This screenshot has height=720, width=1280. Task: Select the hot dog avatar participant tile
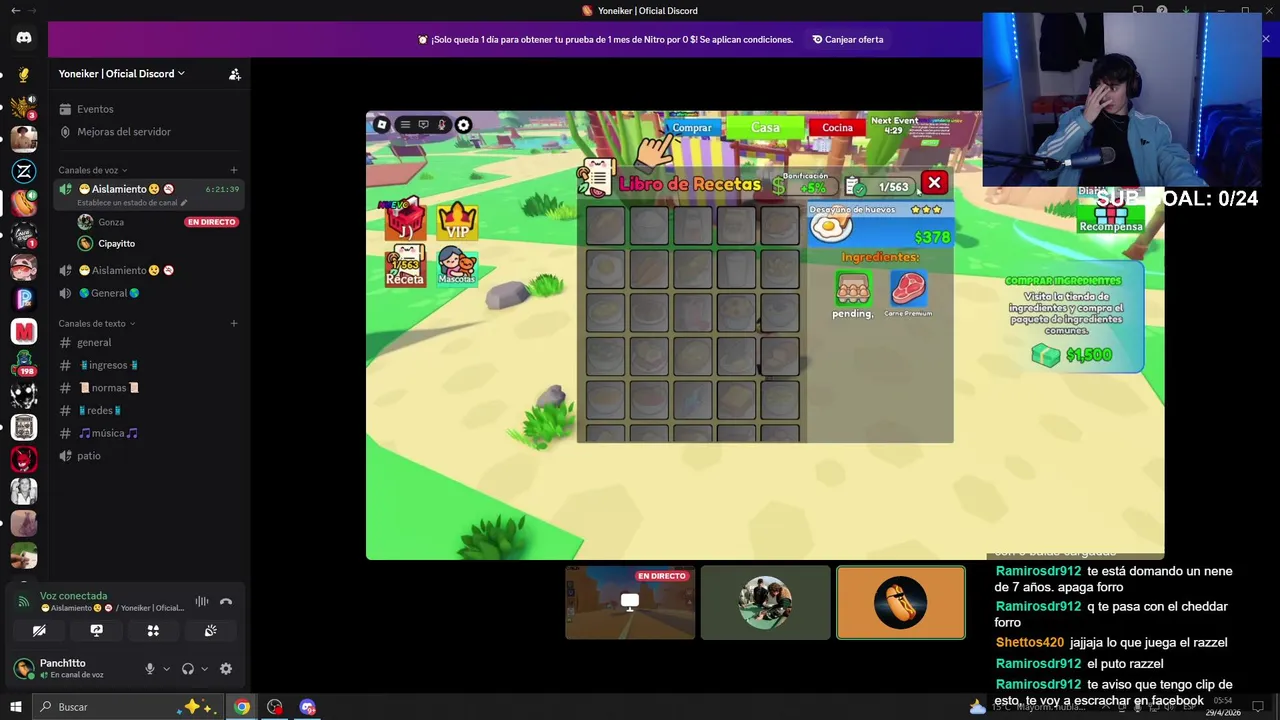point(901,602)
